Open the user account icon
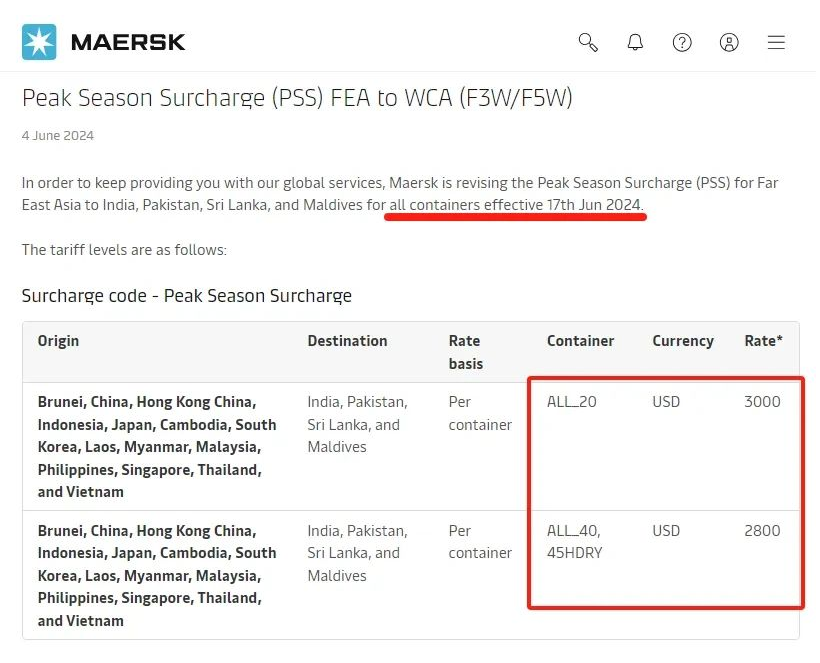 tap(729, 42)
